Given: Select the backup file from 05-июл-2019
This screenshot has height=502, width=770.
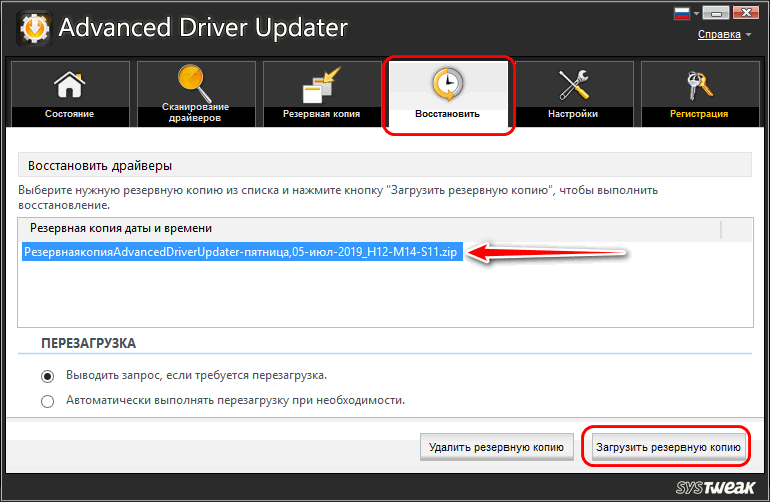Looking at the screenshot, I should [242, 252].
